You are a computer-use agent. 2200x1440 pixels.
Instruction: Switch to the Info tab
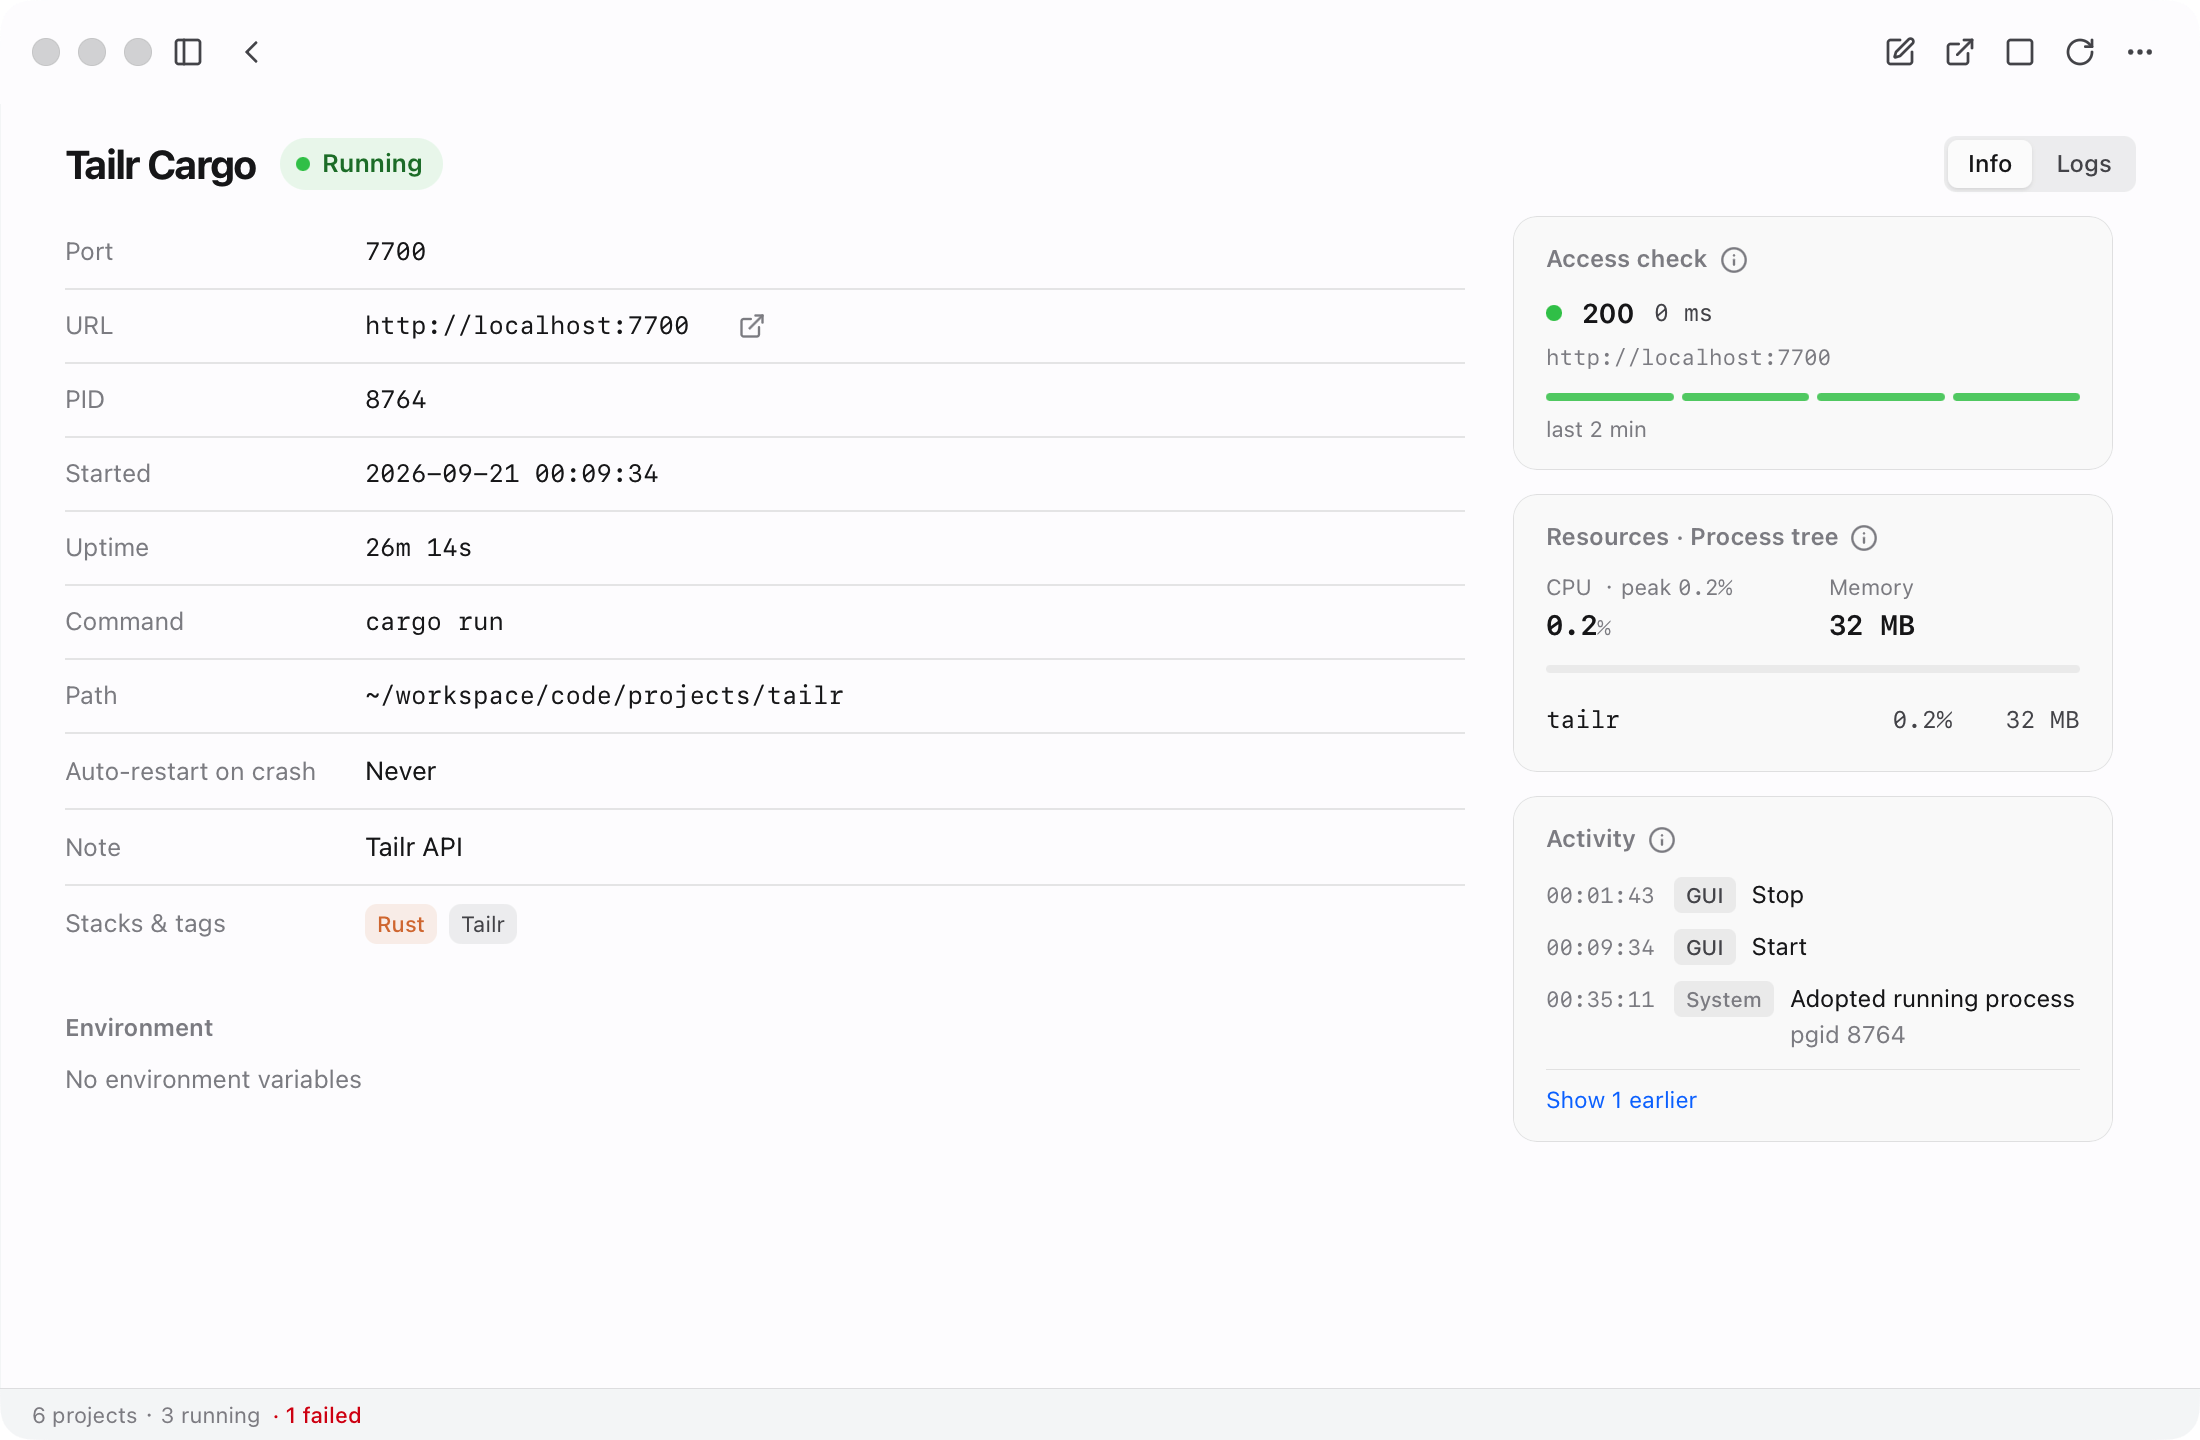click(1990, 164)
